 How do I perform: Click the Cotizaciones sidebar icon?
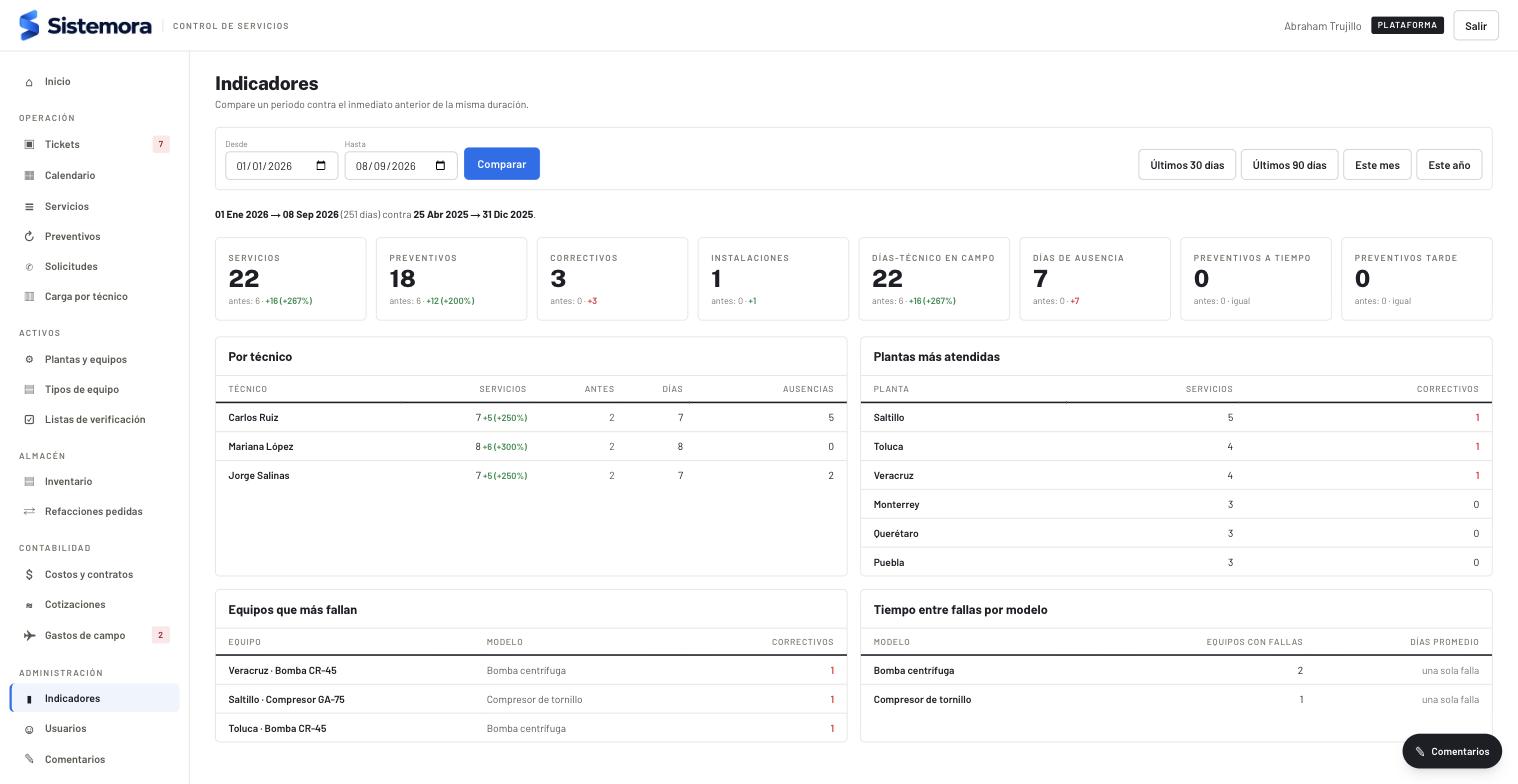29,605
